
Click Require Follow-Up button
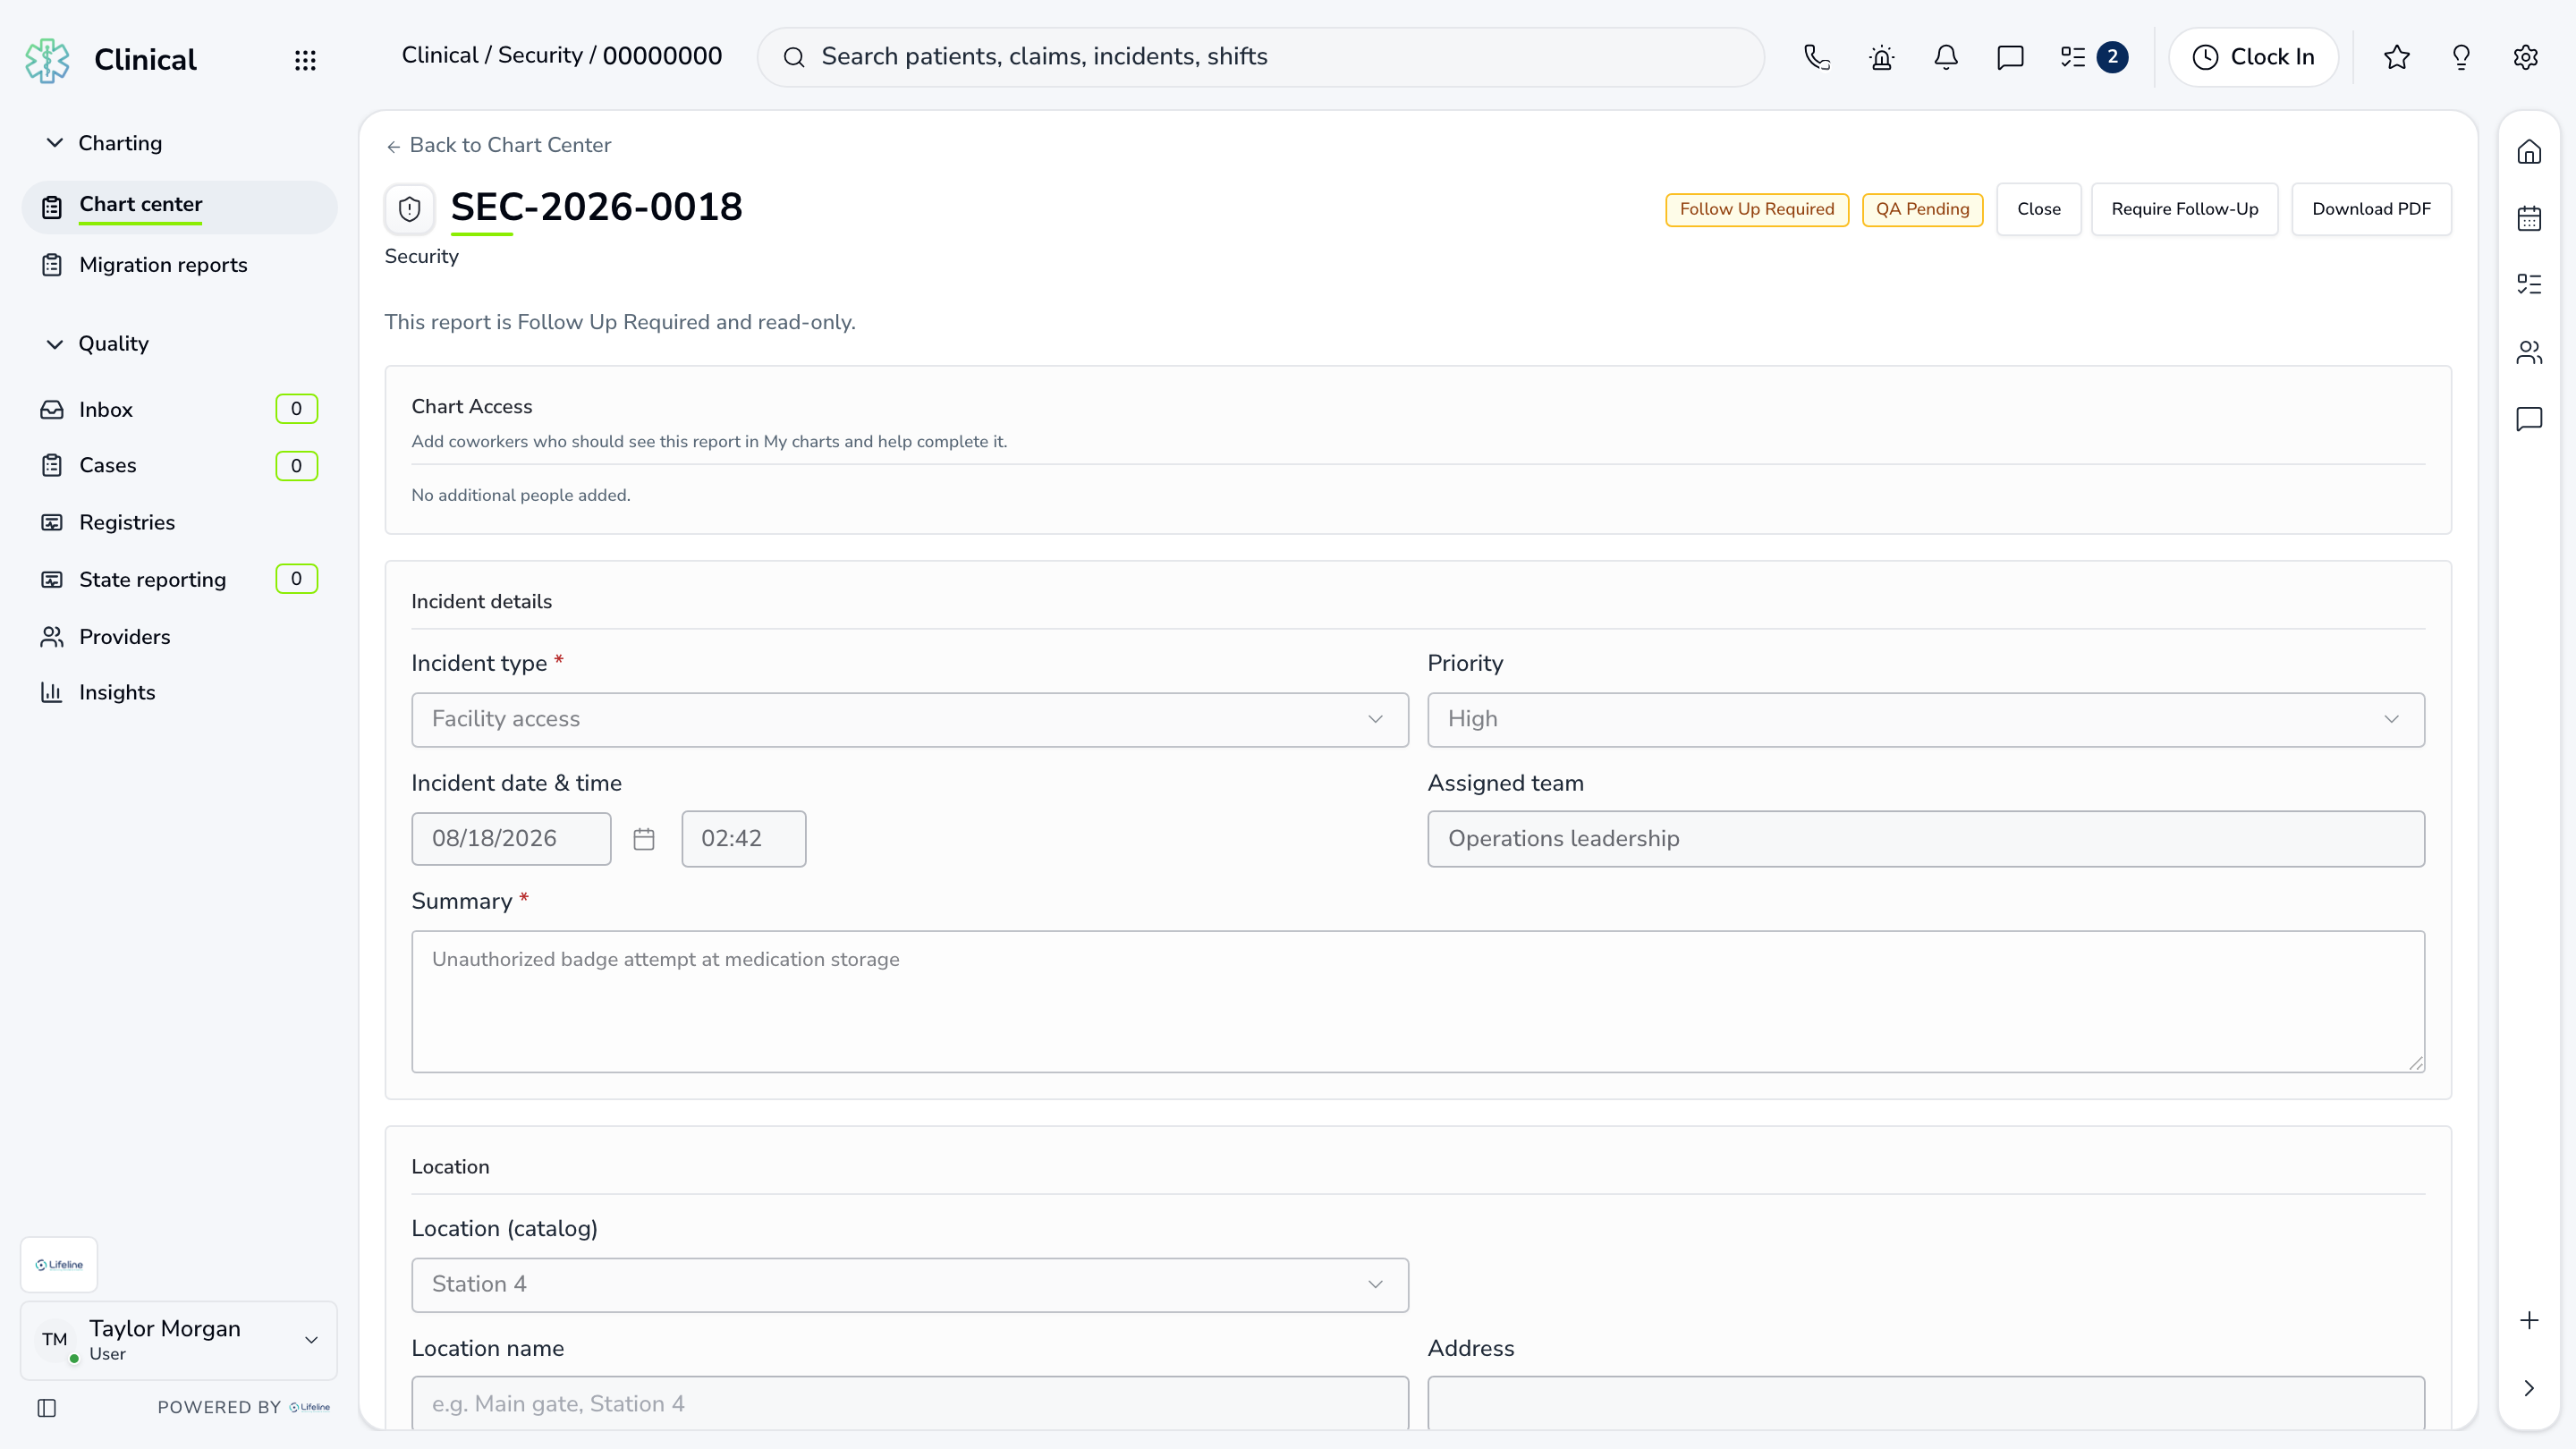pos(2184,209)
